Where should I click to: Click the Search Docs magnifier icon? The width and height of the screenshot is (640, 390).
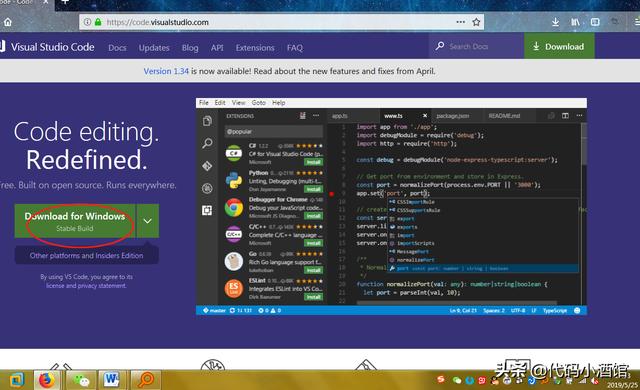tap(440, 46)
